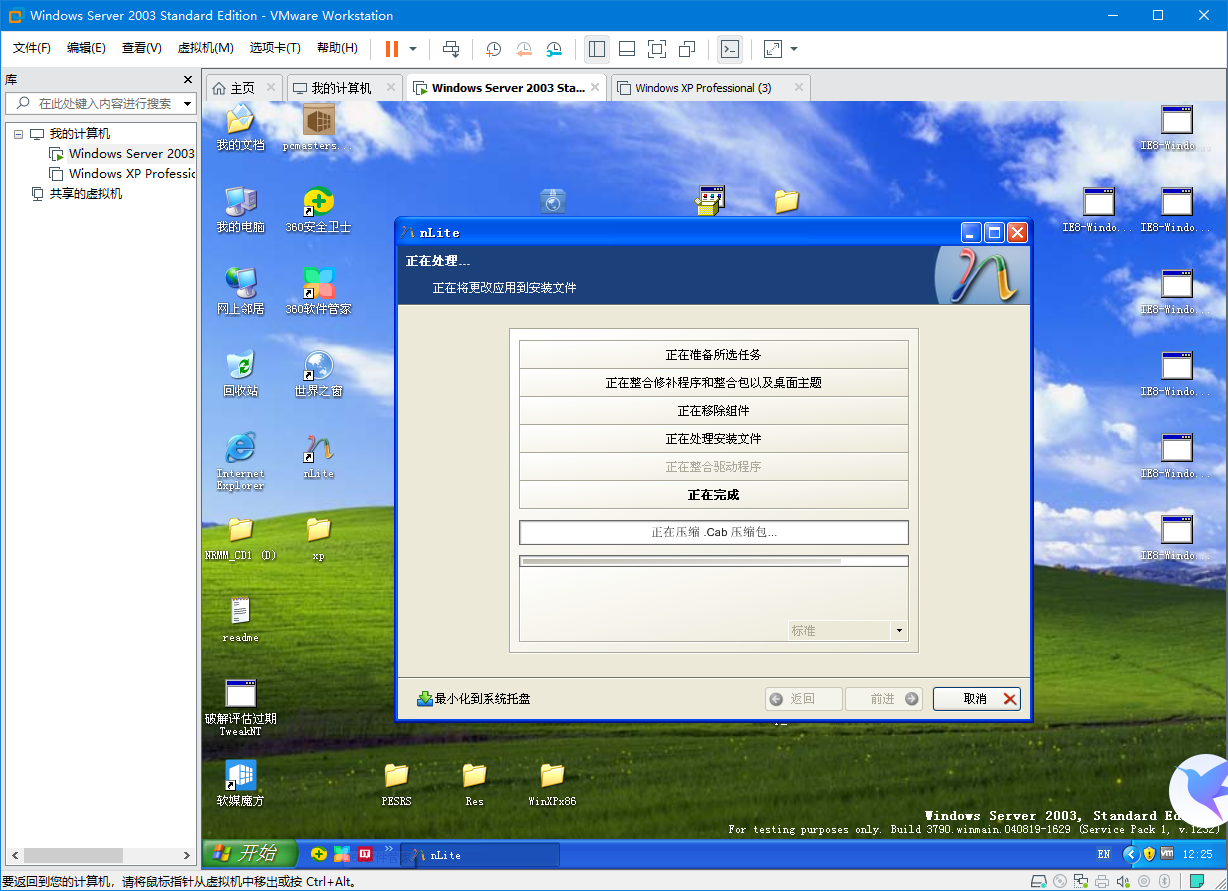
Task: Open the 世界之窗 browser desktop icon
Action: click(318, 374)
